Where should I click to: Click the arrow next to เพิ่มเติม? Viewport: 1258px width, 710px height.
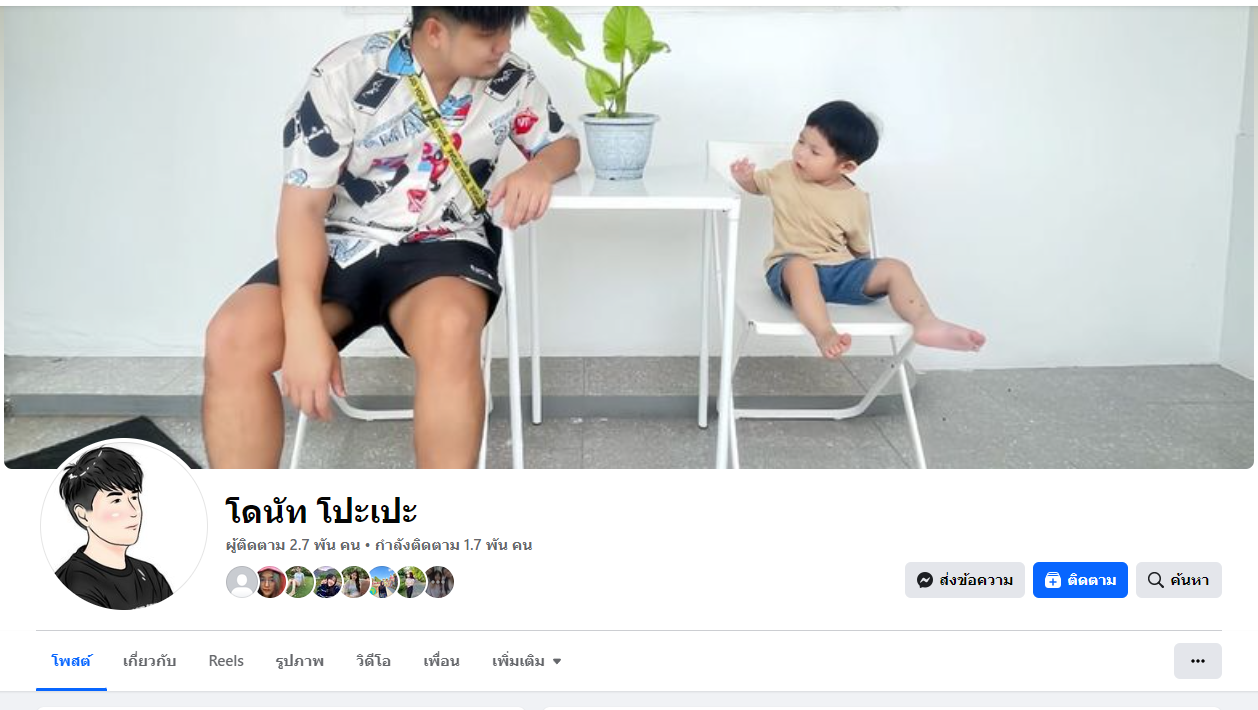tap(557, 661)
